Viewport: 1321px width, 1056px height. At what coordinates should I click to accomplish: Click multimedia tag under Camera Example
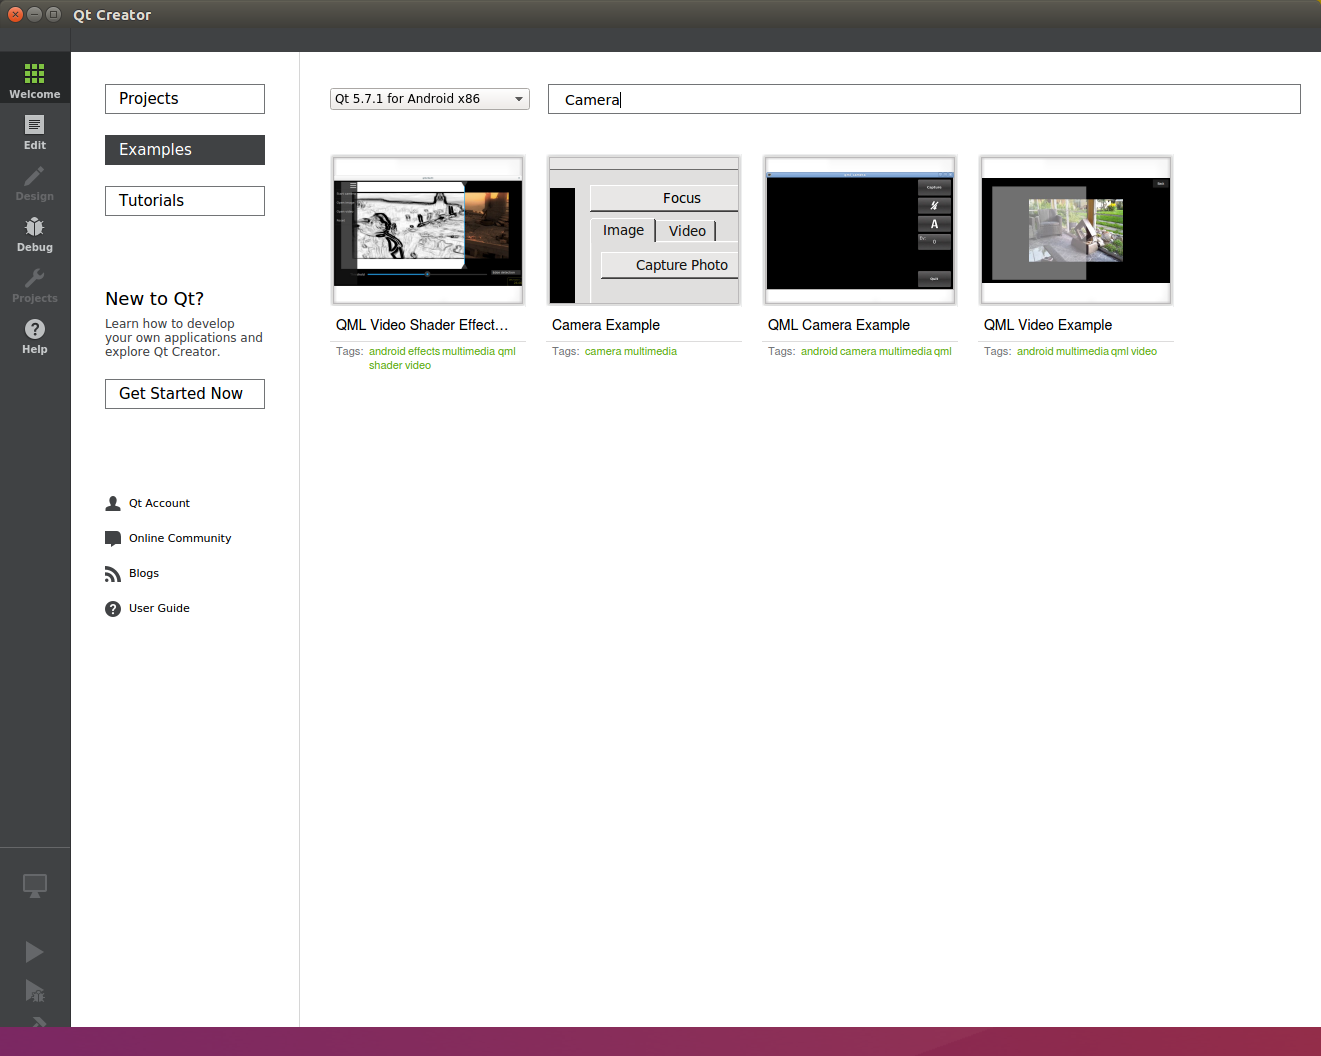tap(651, 351)
